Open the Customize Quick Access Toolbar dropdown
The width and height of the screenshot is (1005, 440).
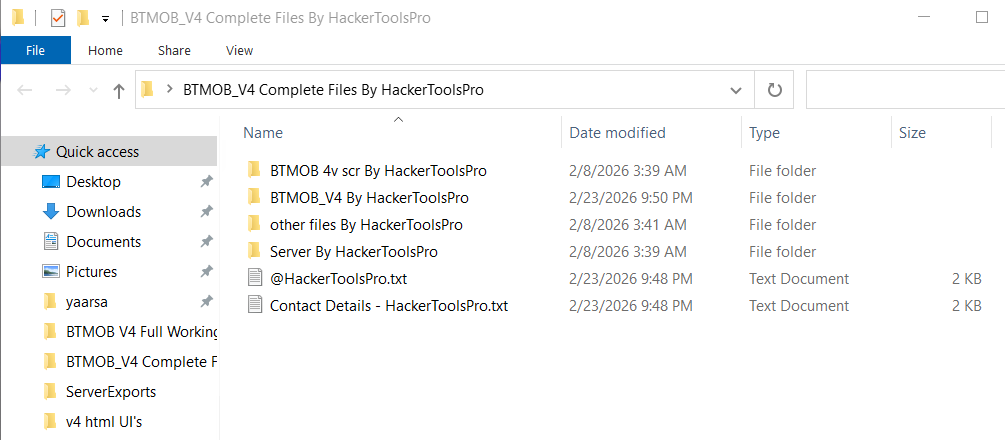[x=105, y=19]
